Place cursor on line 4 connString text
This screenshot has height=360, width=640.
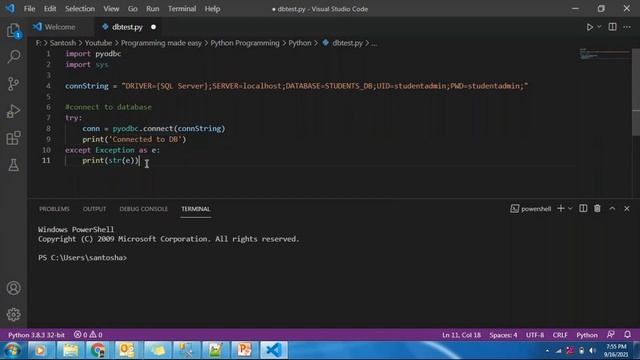tap(87, 86)
